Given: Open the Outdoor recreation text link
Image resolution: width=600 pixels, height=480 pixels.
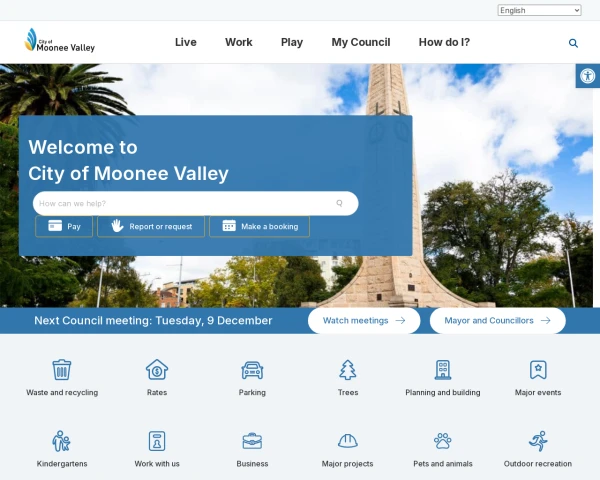Looking at the screenshot, I should pos(538,464).
